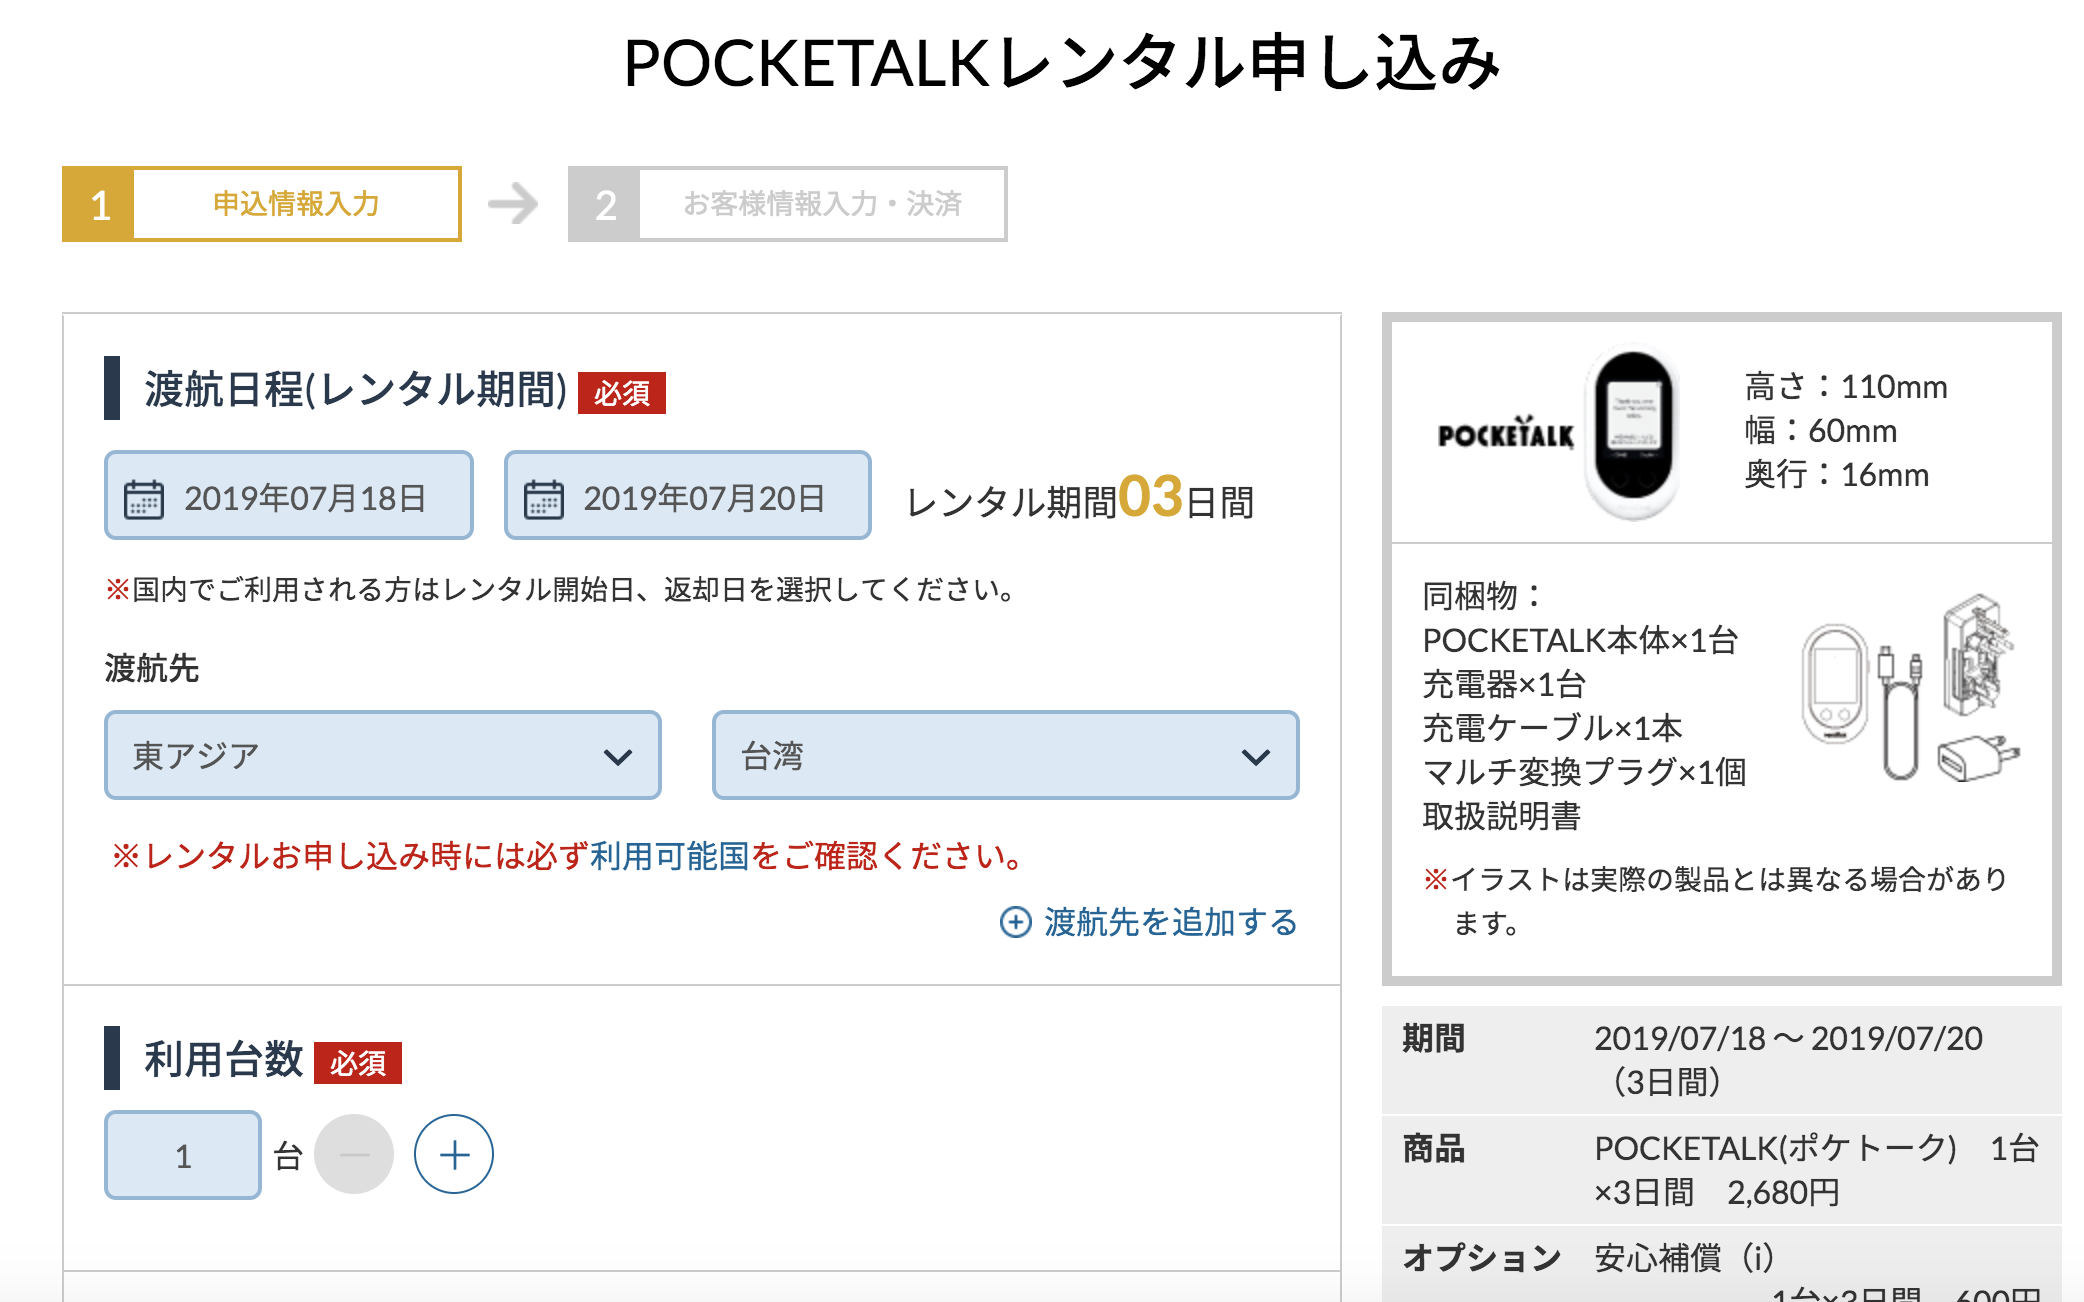Open the 東アジア region dropdown
Image resolution: width=2084 pixels, height=1302 pixels.
pos(383,755)
